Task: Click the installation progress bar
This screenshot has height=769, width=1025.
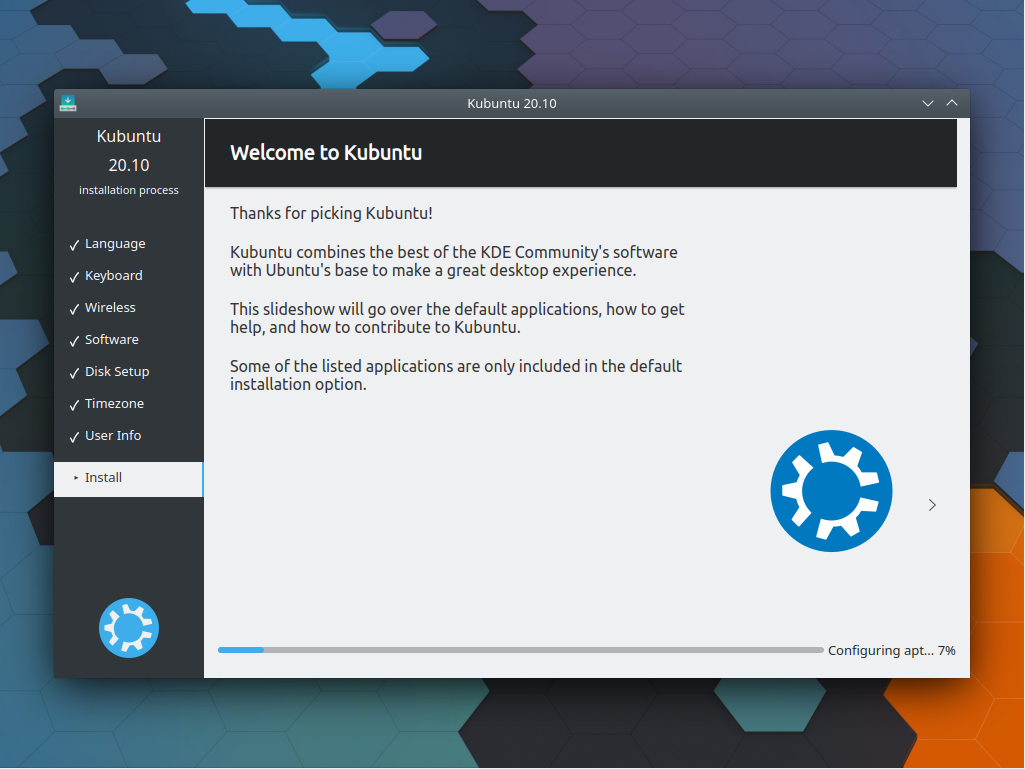Action: 520,650
